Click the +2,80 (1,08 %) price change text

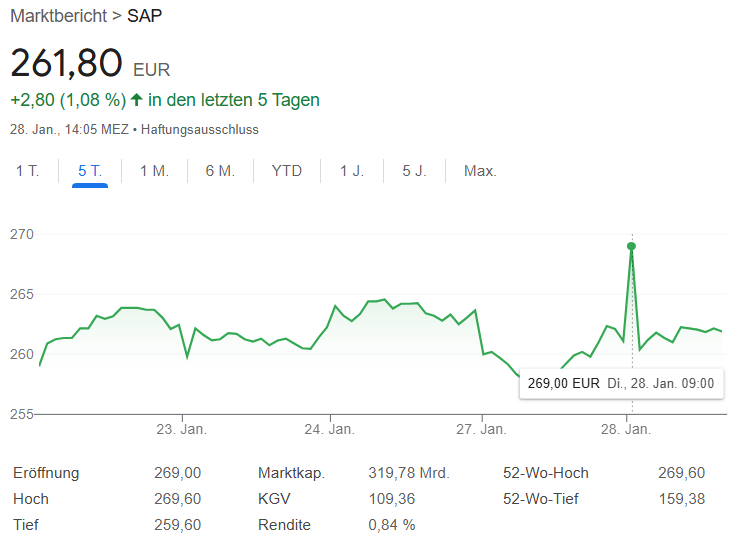(68, 100)
